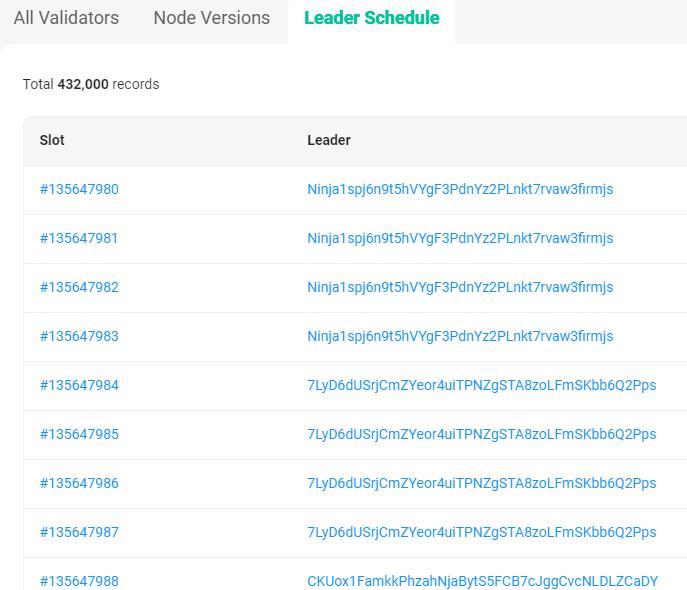
Task: Switch to the All Validators tab
Action: point(66,18)
